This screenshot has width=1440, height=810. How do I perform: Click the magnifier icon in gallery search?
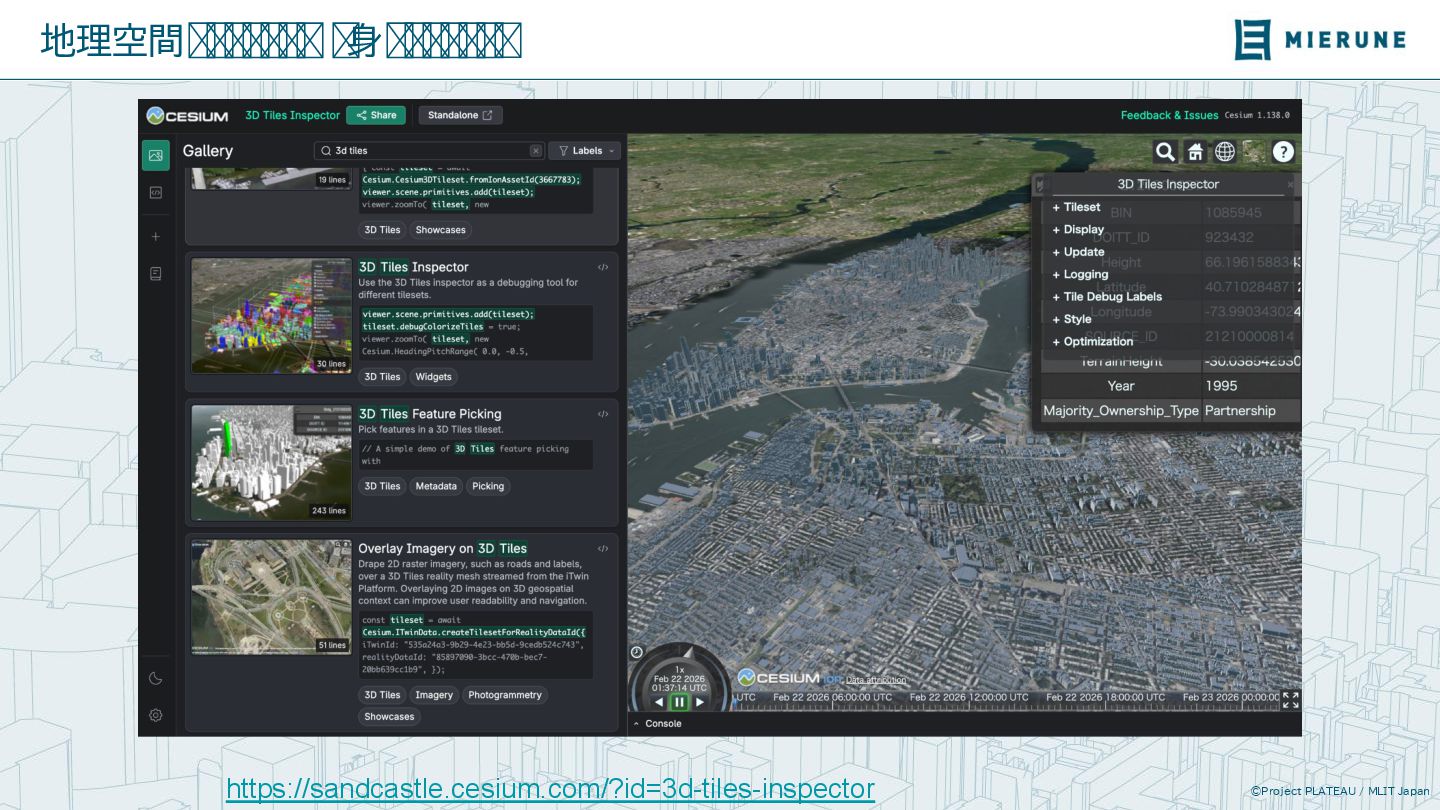click(x=326, y=151)
